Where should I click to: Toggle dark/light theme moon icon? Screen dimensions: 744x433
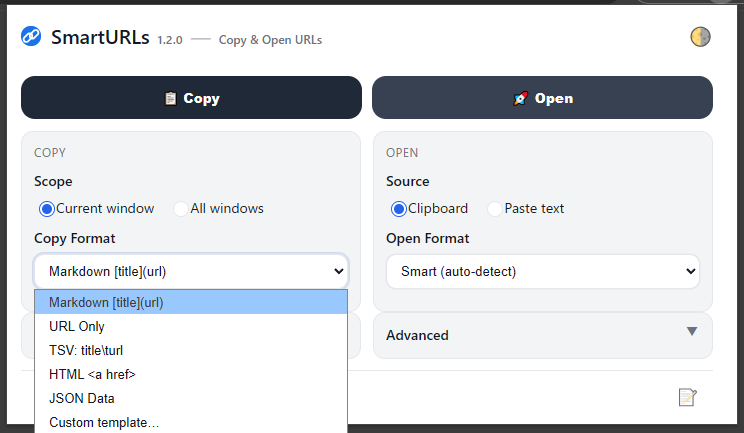pyautogui.click(x=700, y=37)
